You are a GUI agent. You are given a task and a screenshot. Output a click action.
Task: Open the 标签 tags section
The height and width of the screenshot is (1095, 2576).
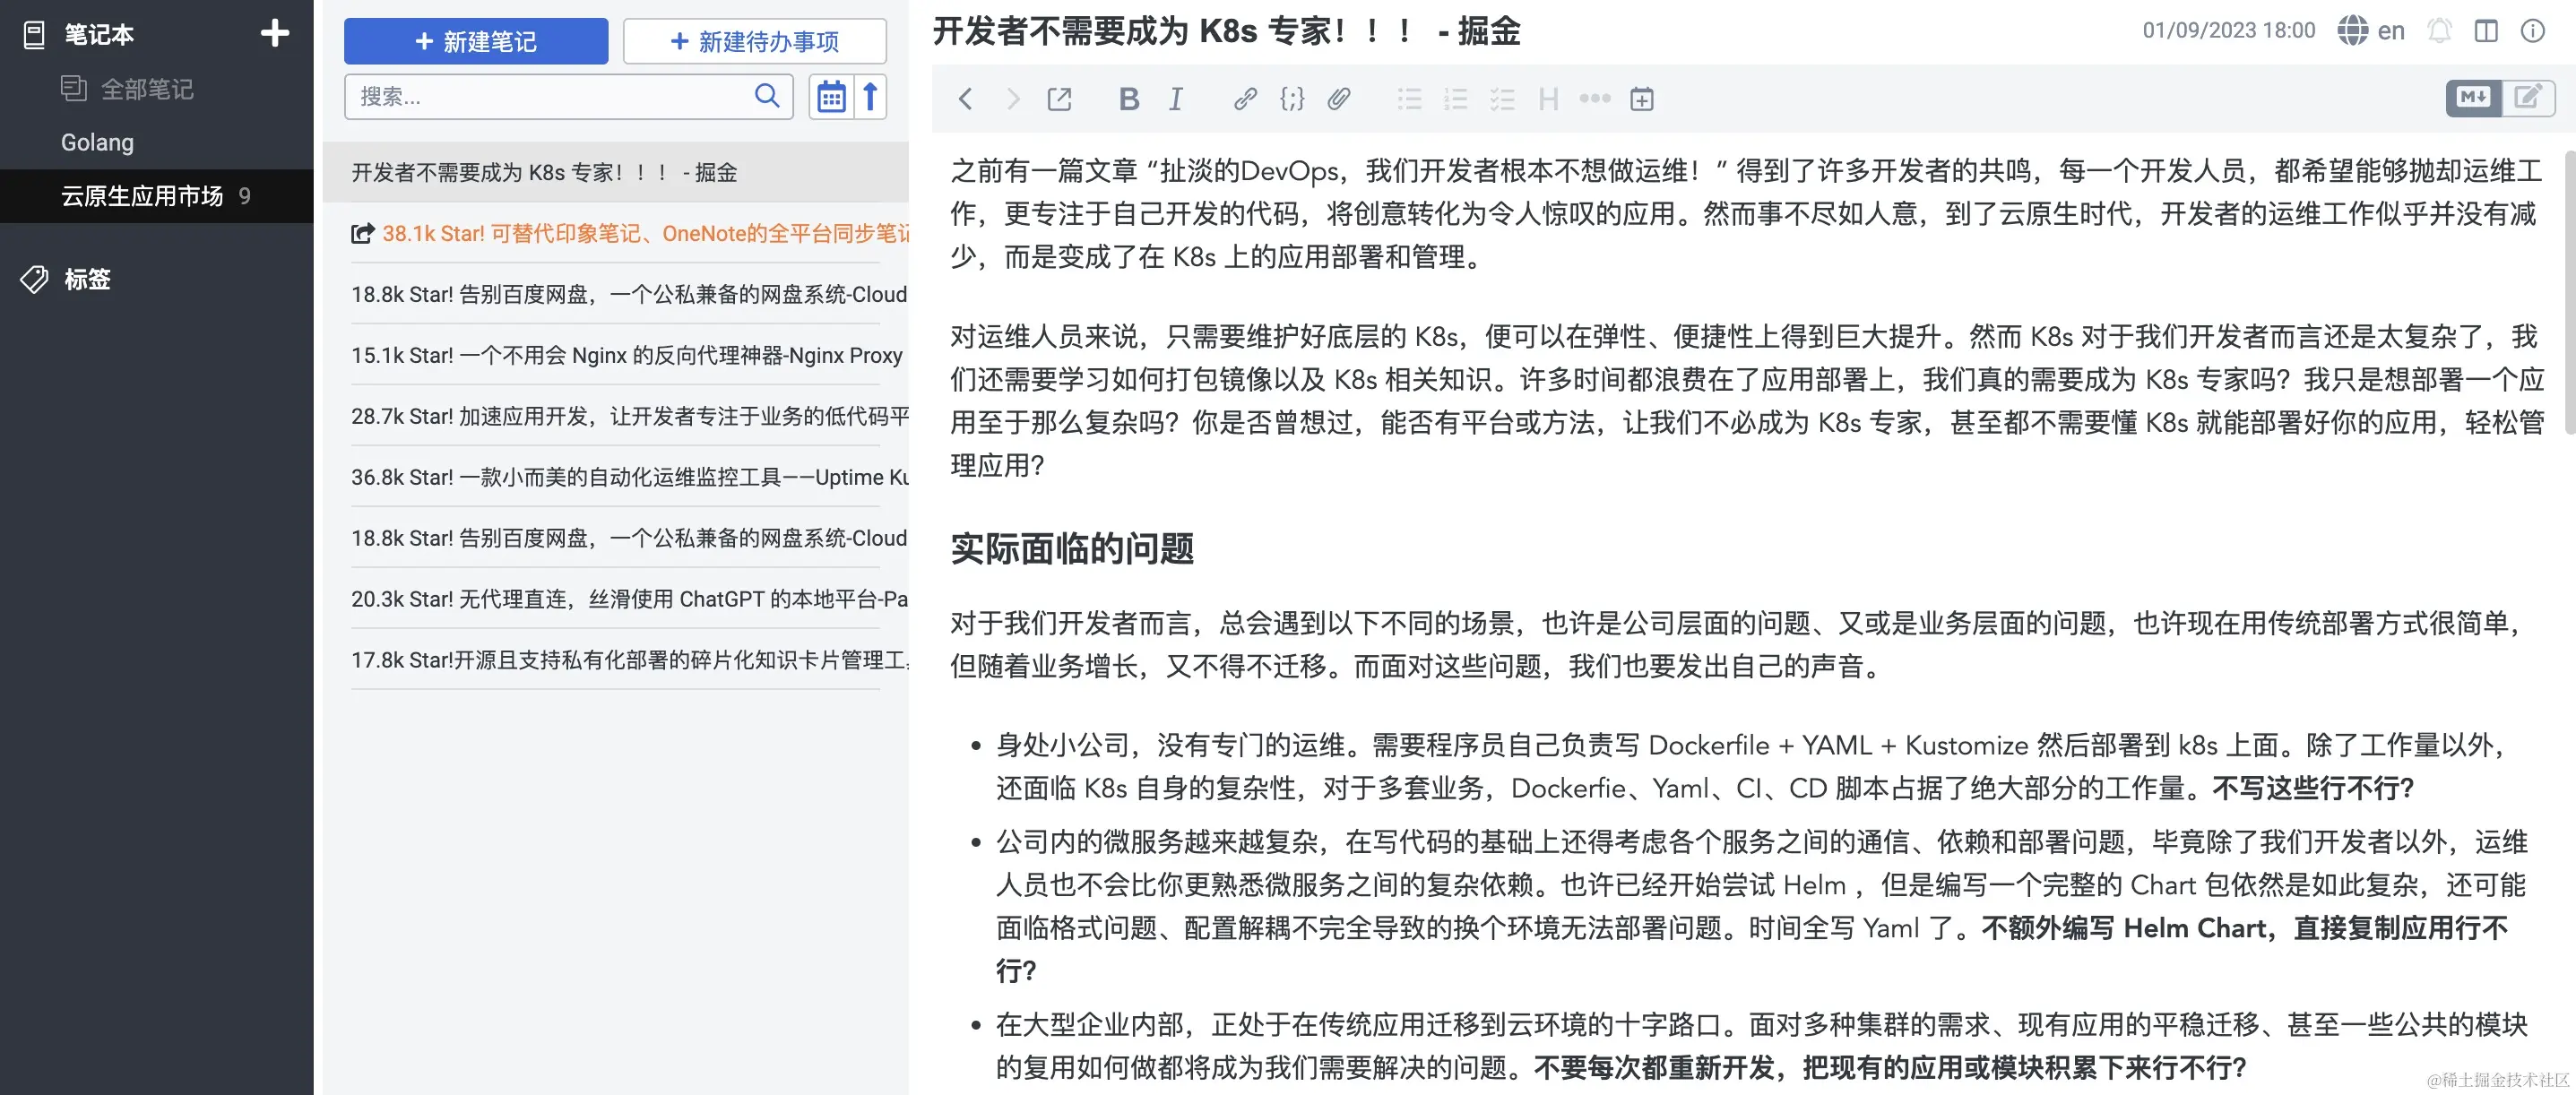point(67,279)
